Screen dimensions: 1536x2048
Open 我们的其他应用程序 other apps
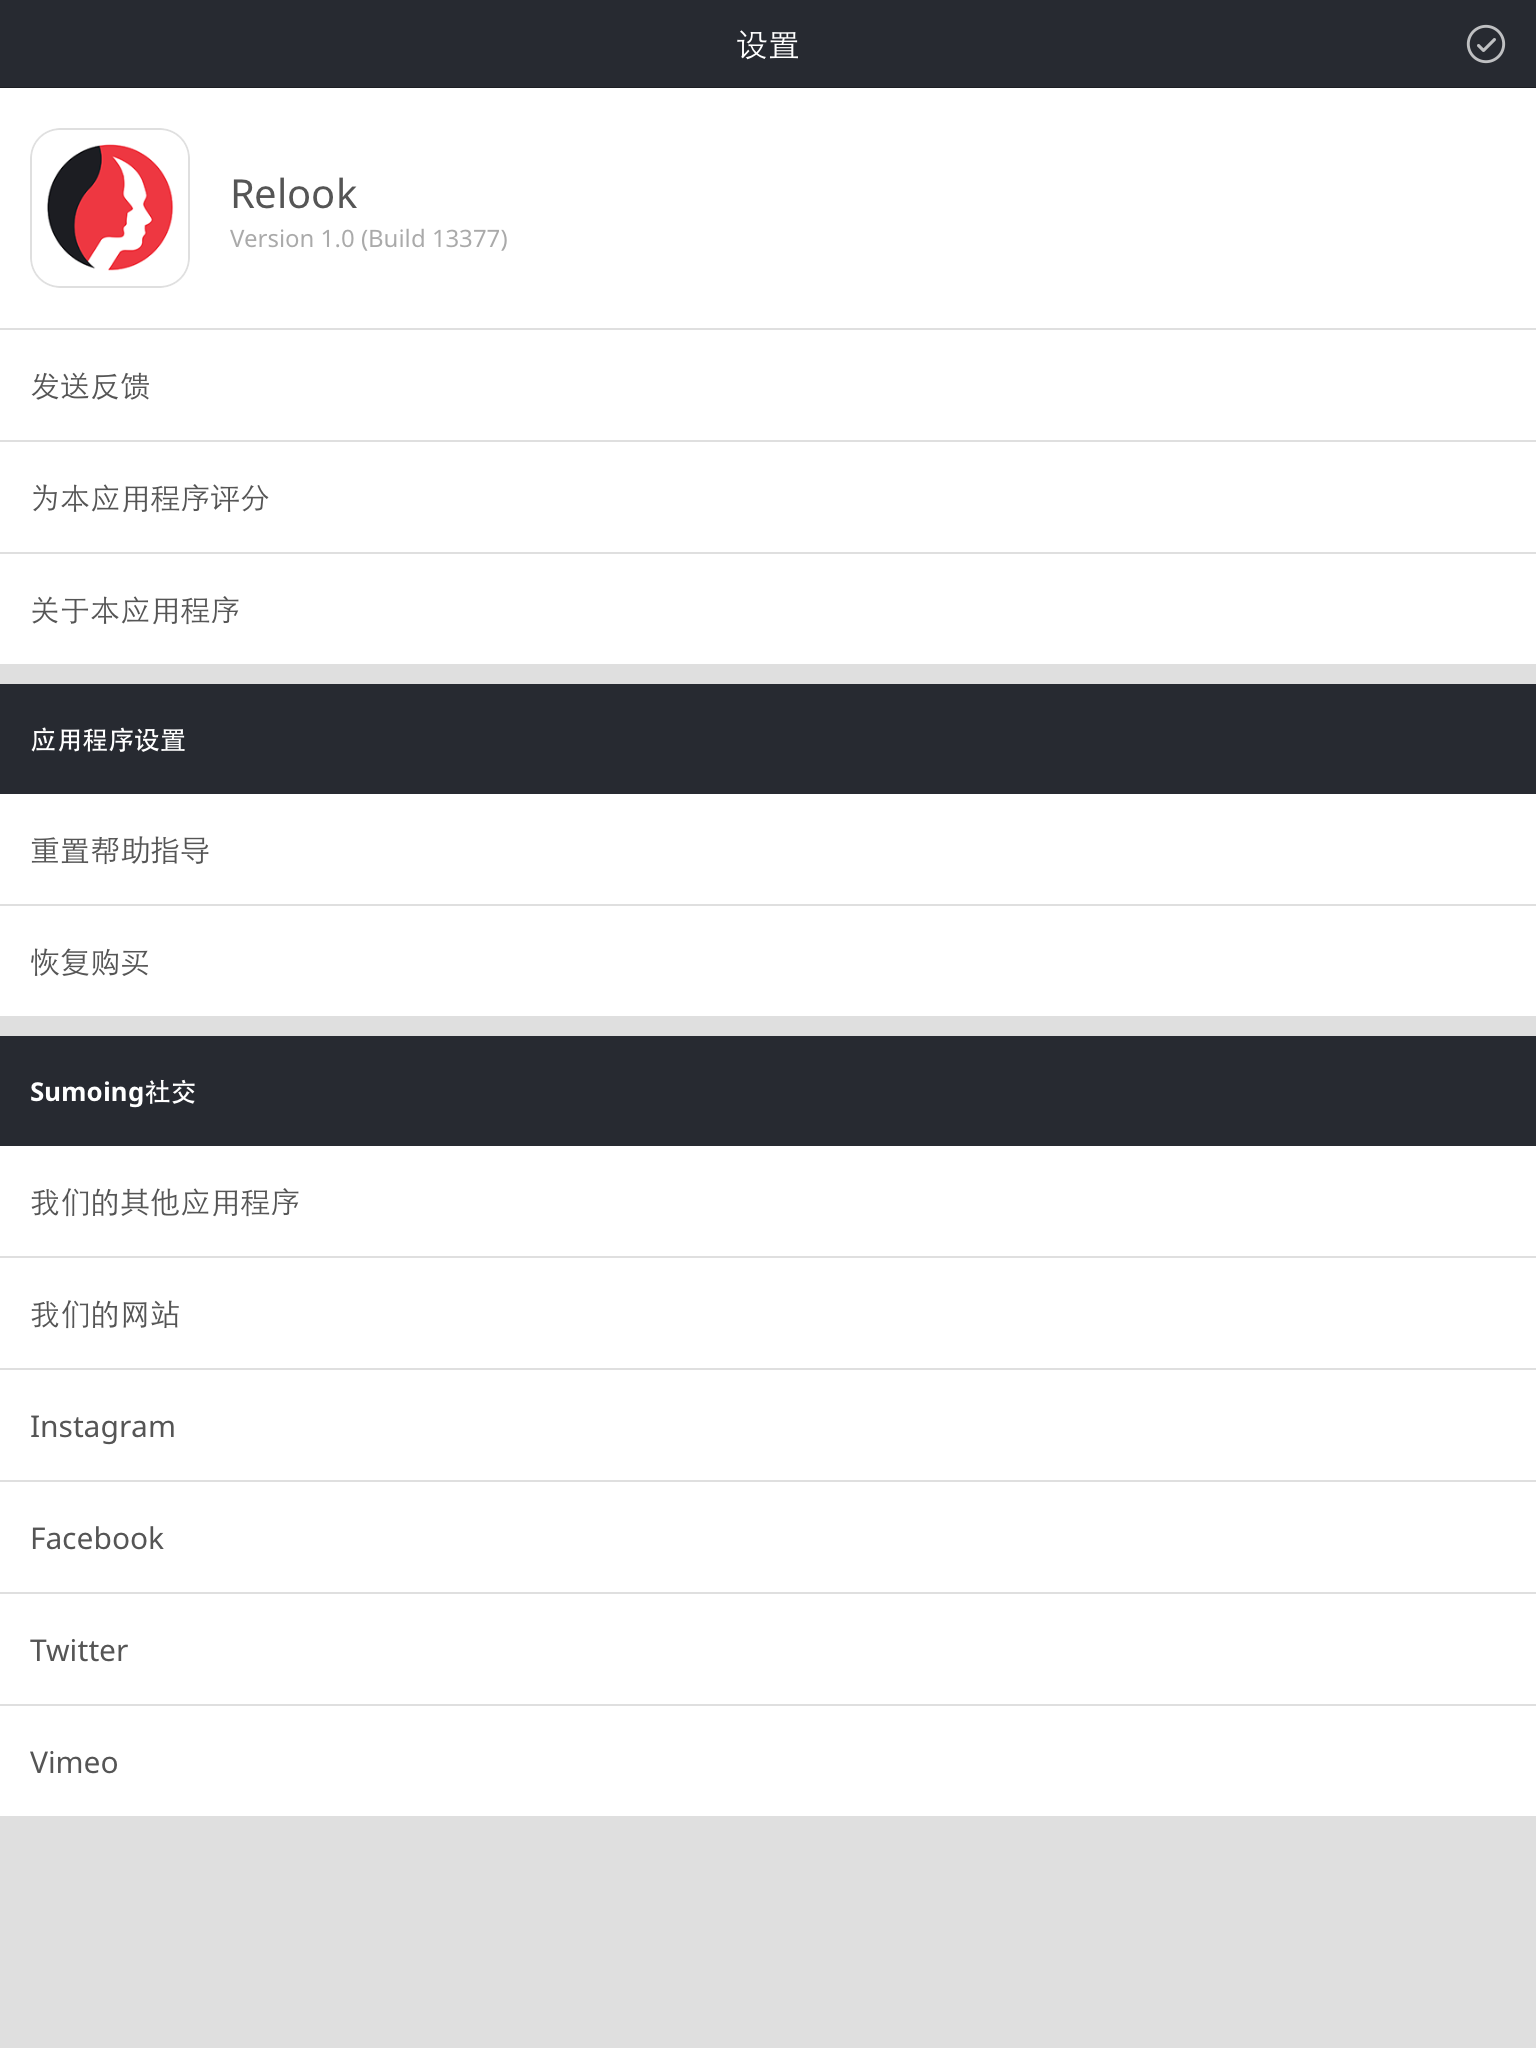(768, 1202)
